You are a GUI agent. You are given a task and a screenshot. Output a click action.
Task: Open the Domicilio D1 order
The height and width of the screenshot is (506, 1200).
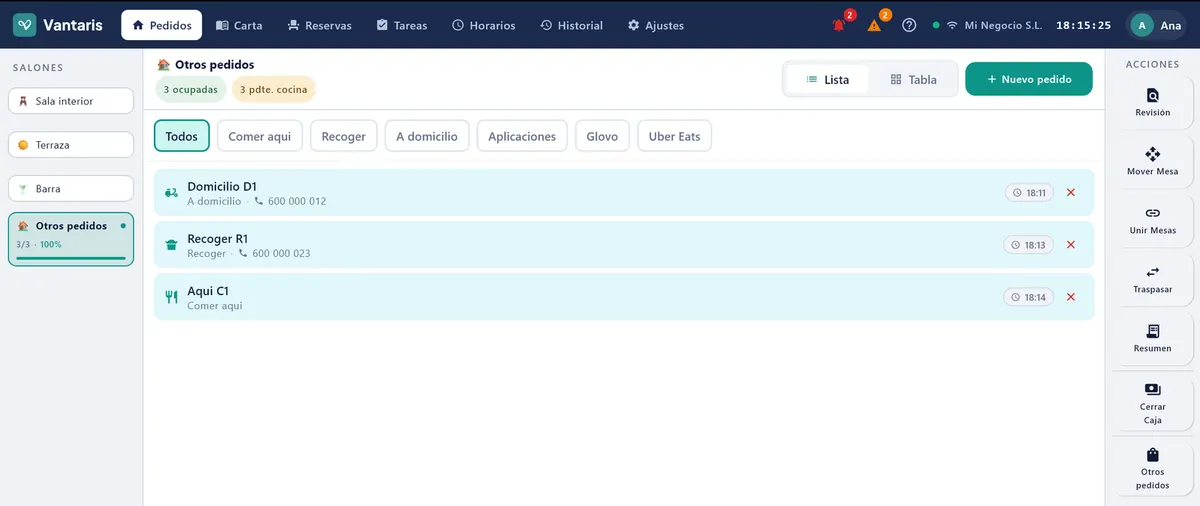click(x=624, y=192)
